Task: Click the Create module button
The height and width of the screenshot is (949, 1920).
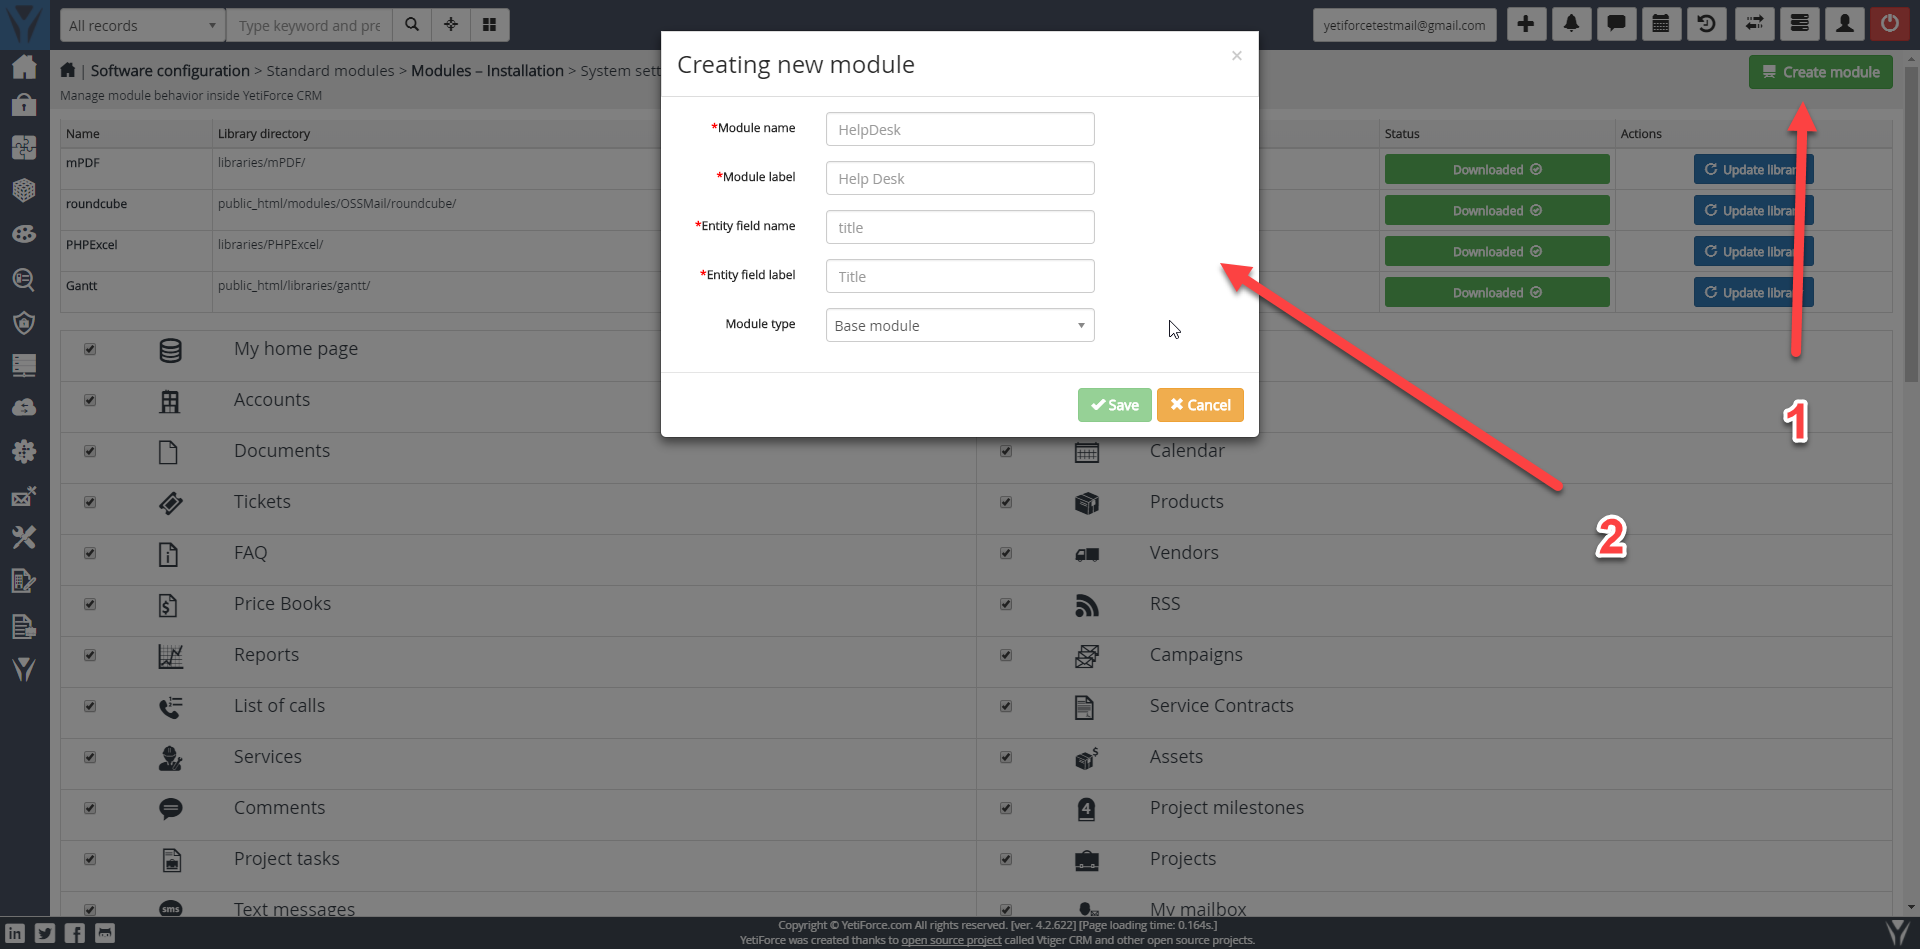Action: click(1820, 72)
